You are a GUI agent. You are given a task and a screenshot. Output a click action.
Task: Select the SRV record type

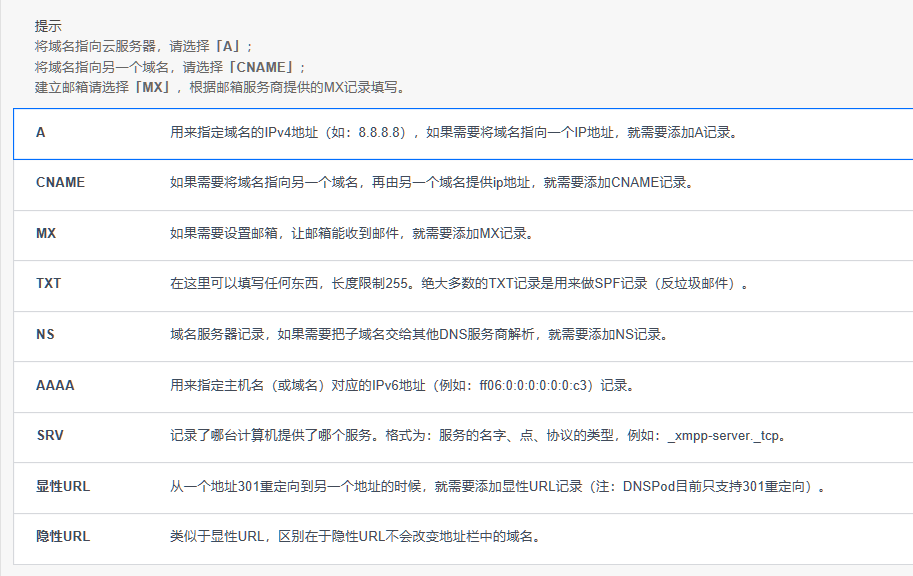point(463,437)
